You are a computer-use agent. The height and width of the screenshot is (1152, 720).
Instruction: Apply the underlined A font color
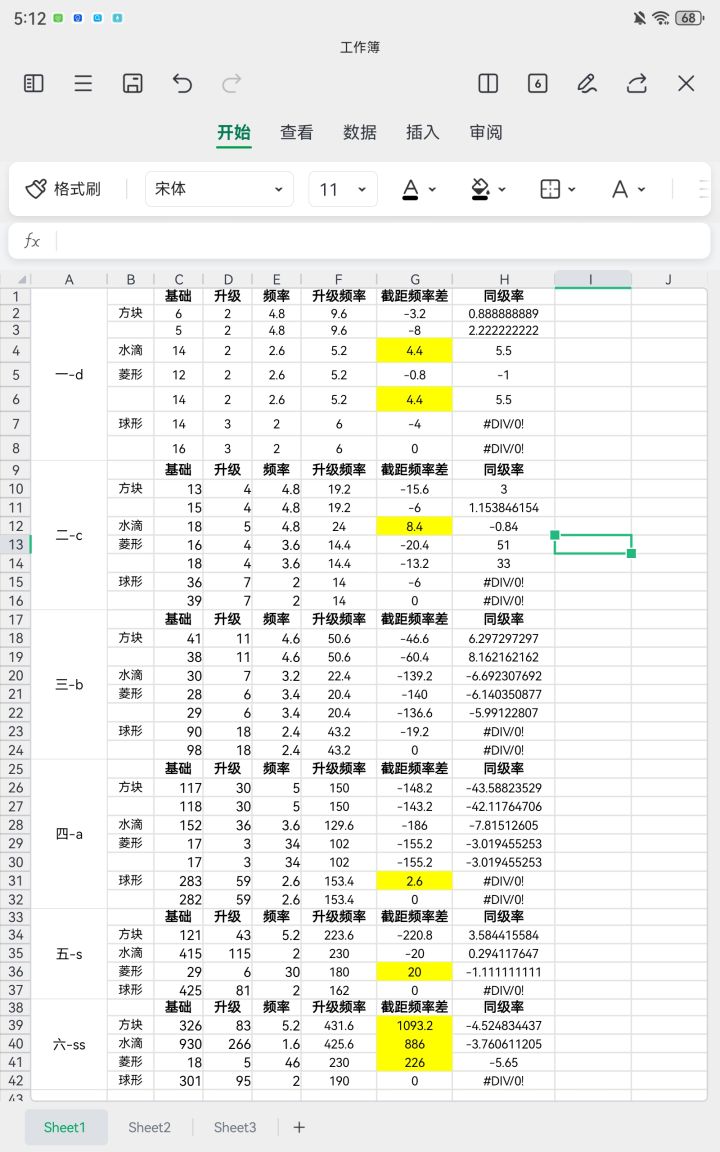click(x=411, y=189)
